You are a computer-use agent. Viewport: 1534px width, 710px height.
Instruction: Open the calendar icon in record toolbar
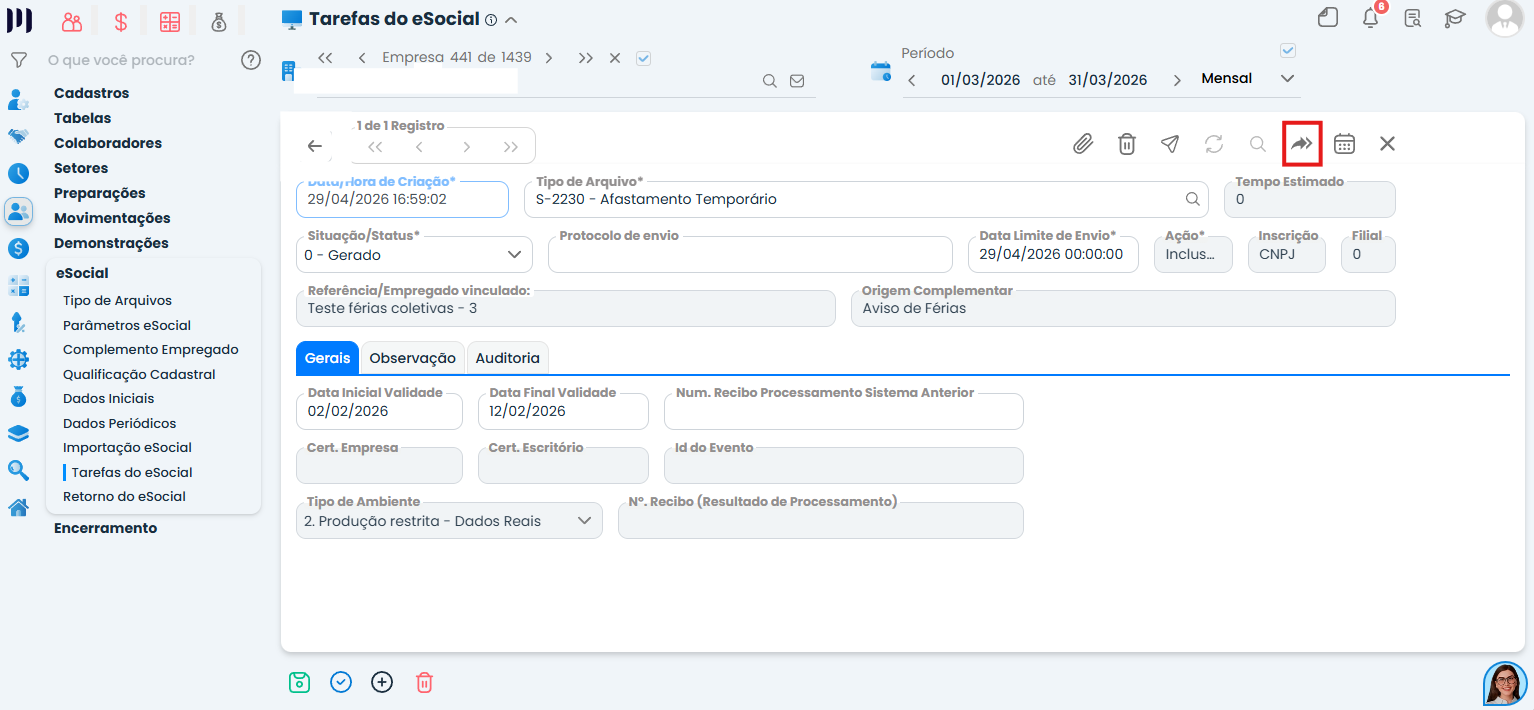point(1345,144)
